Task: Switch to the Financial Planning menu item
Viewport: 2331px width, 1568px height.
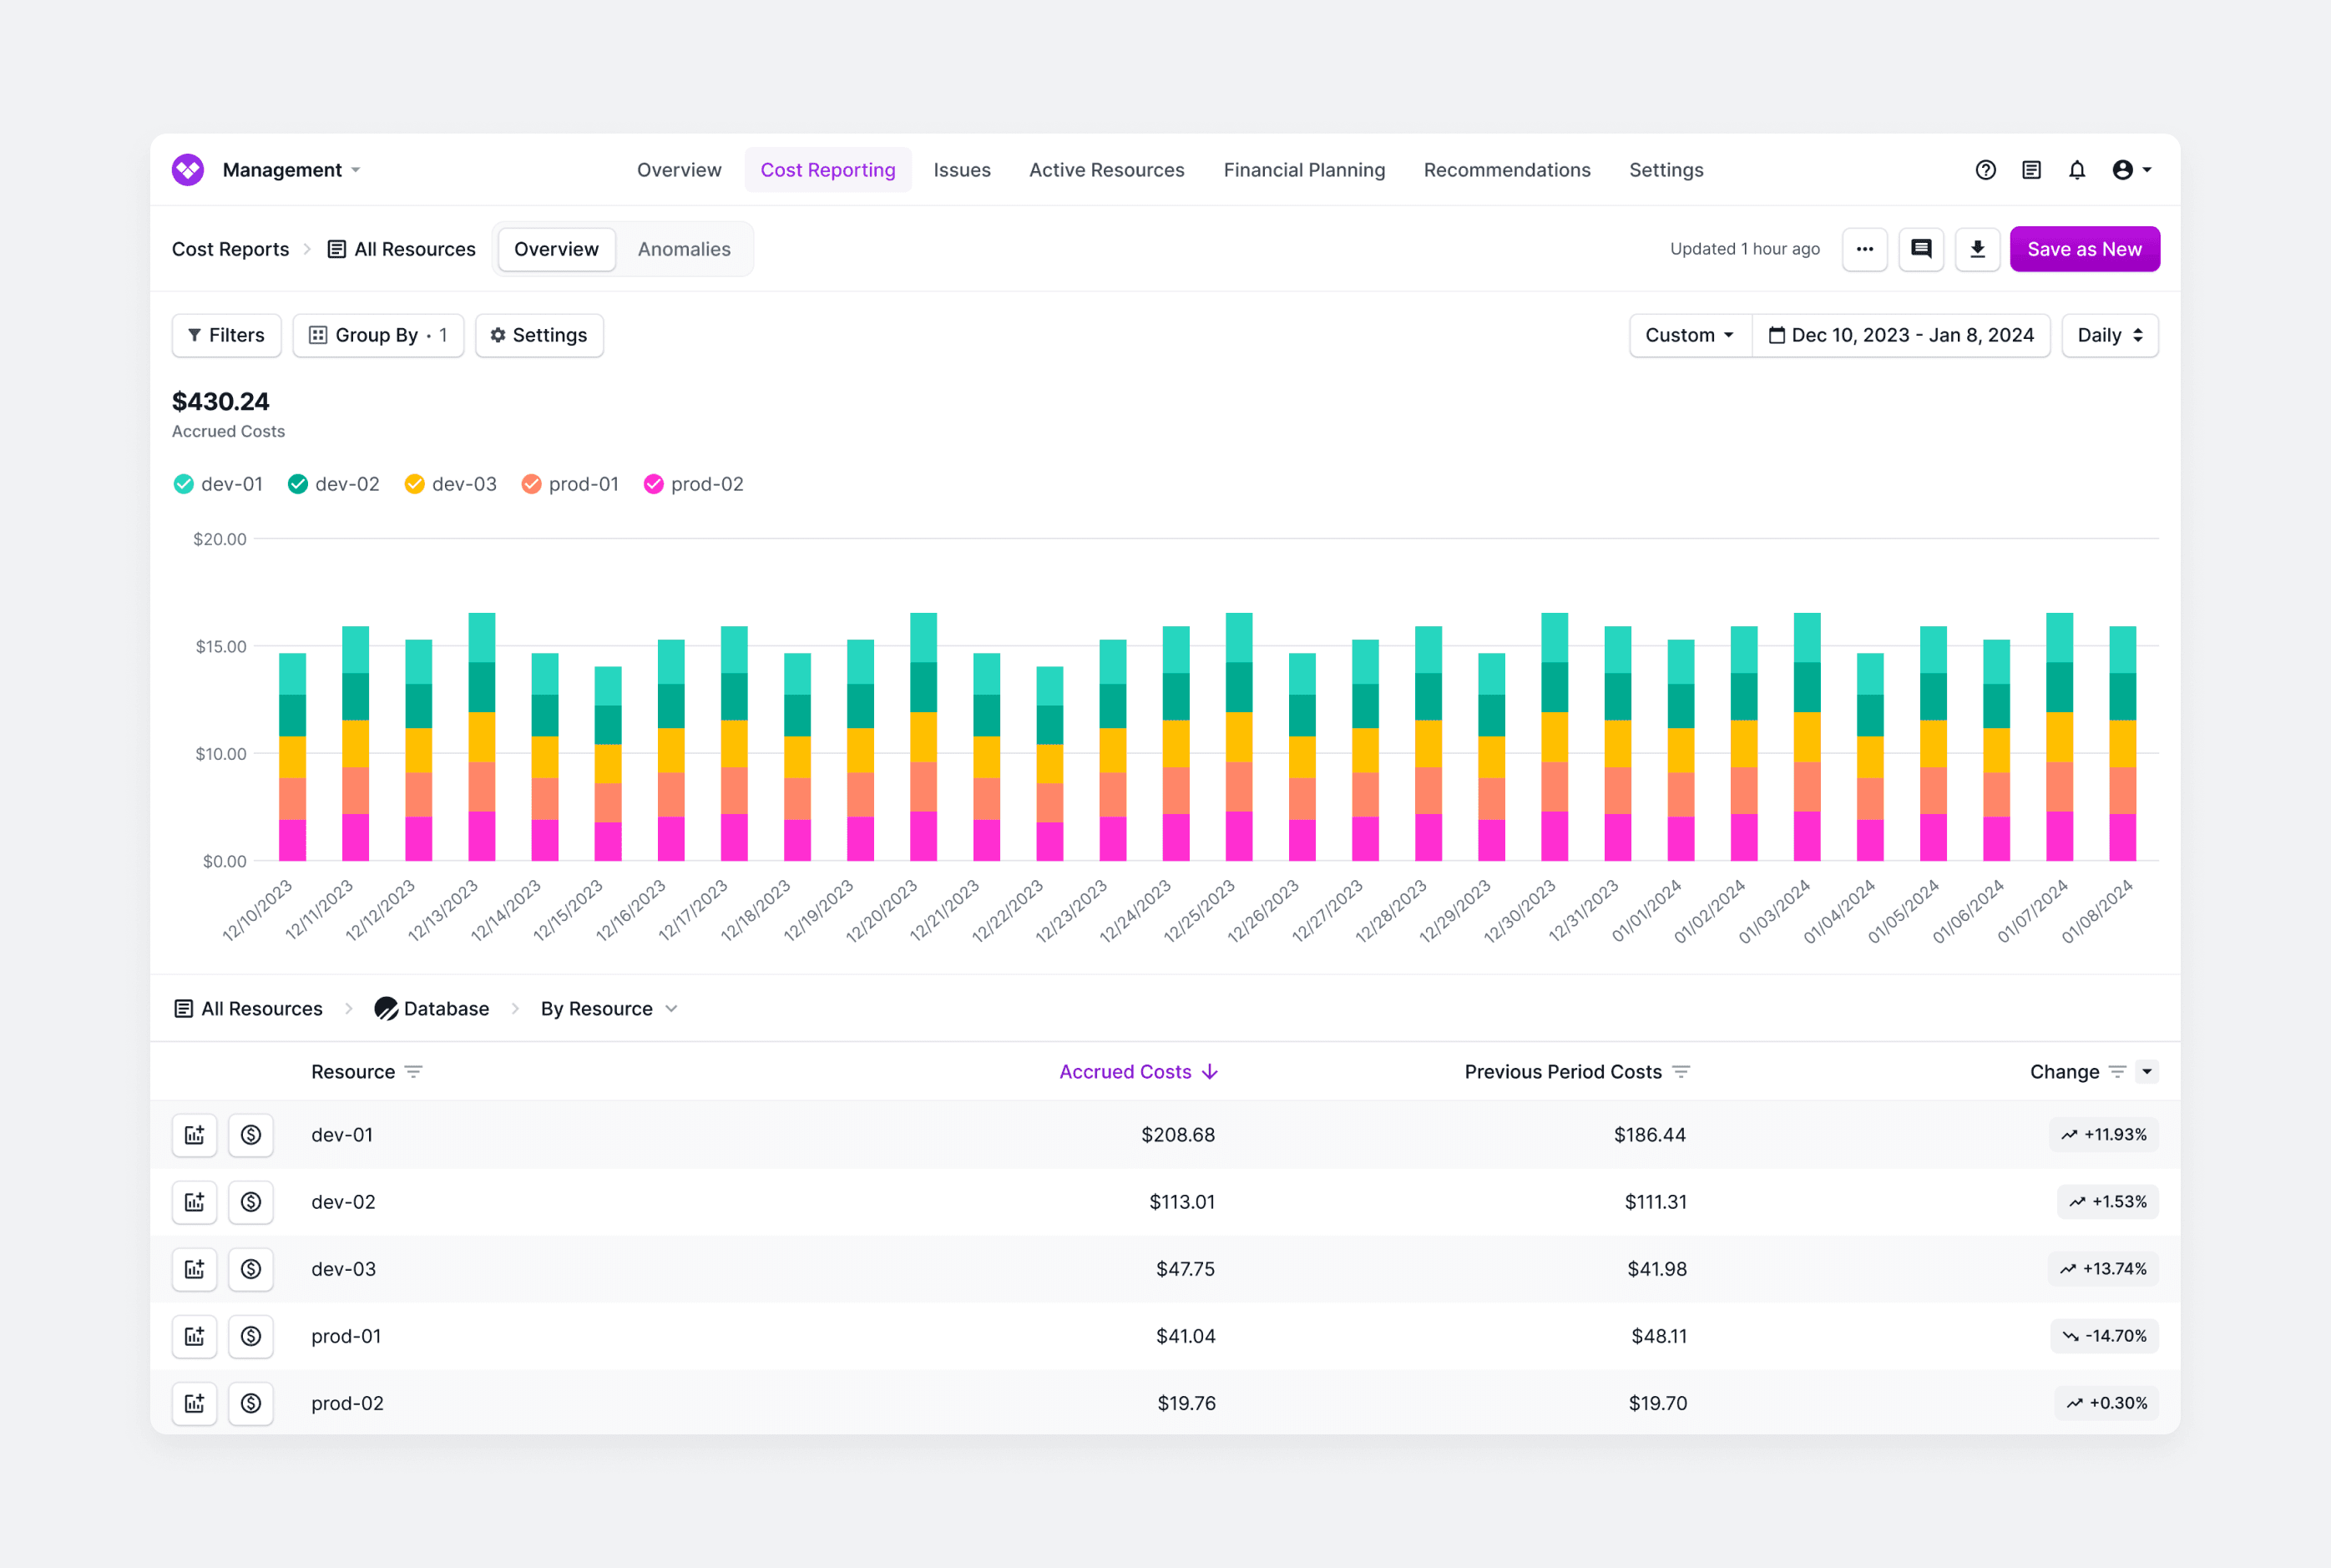Action: point(1306,169)
